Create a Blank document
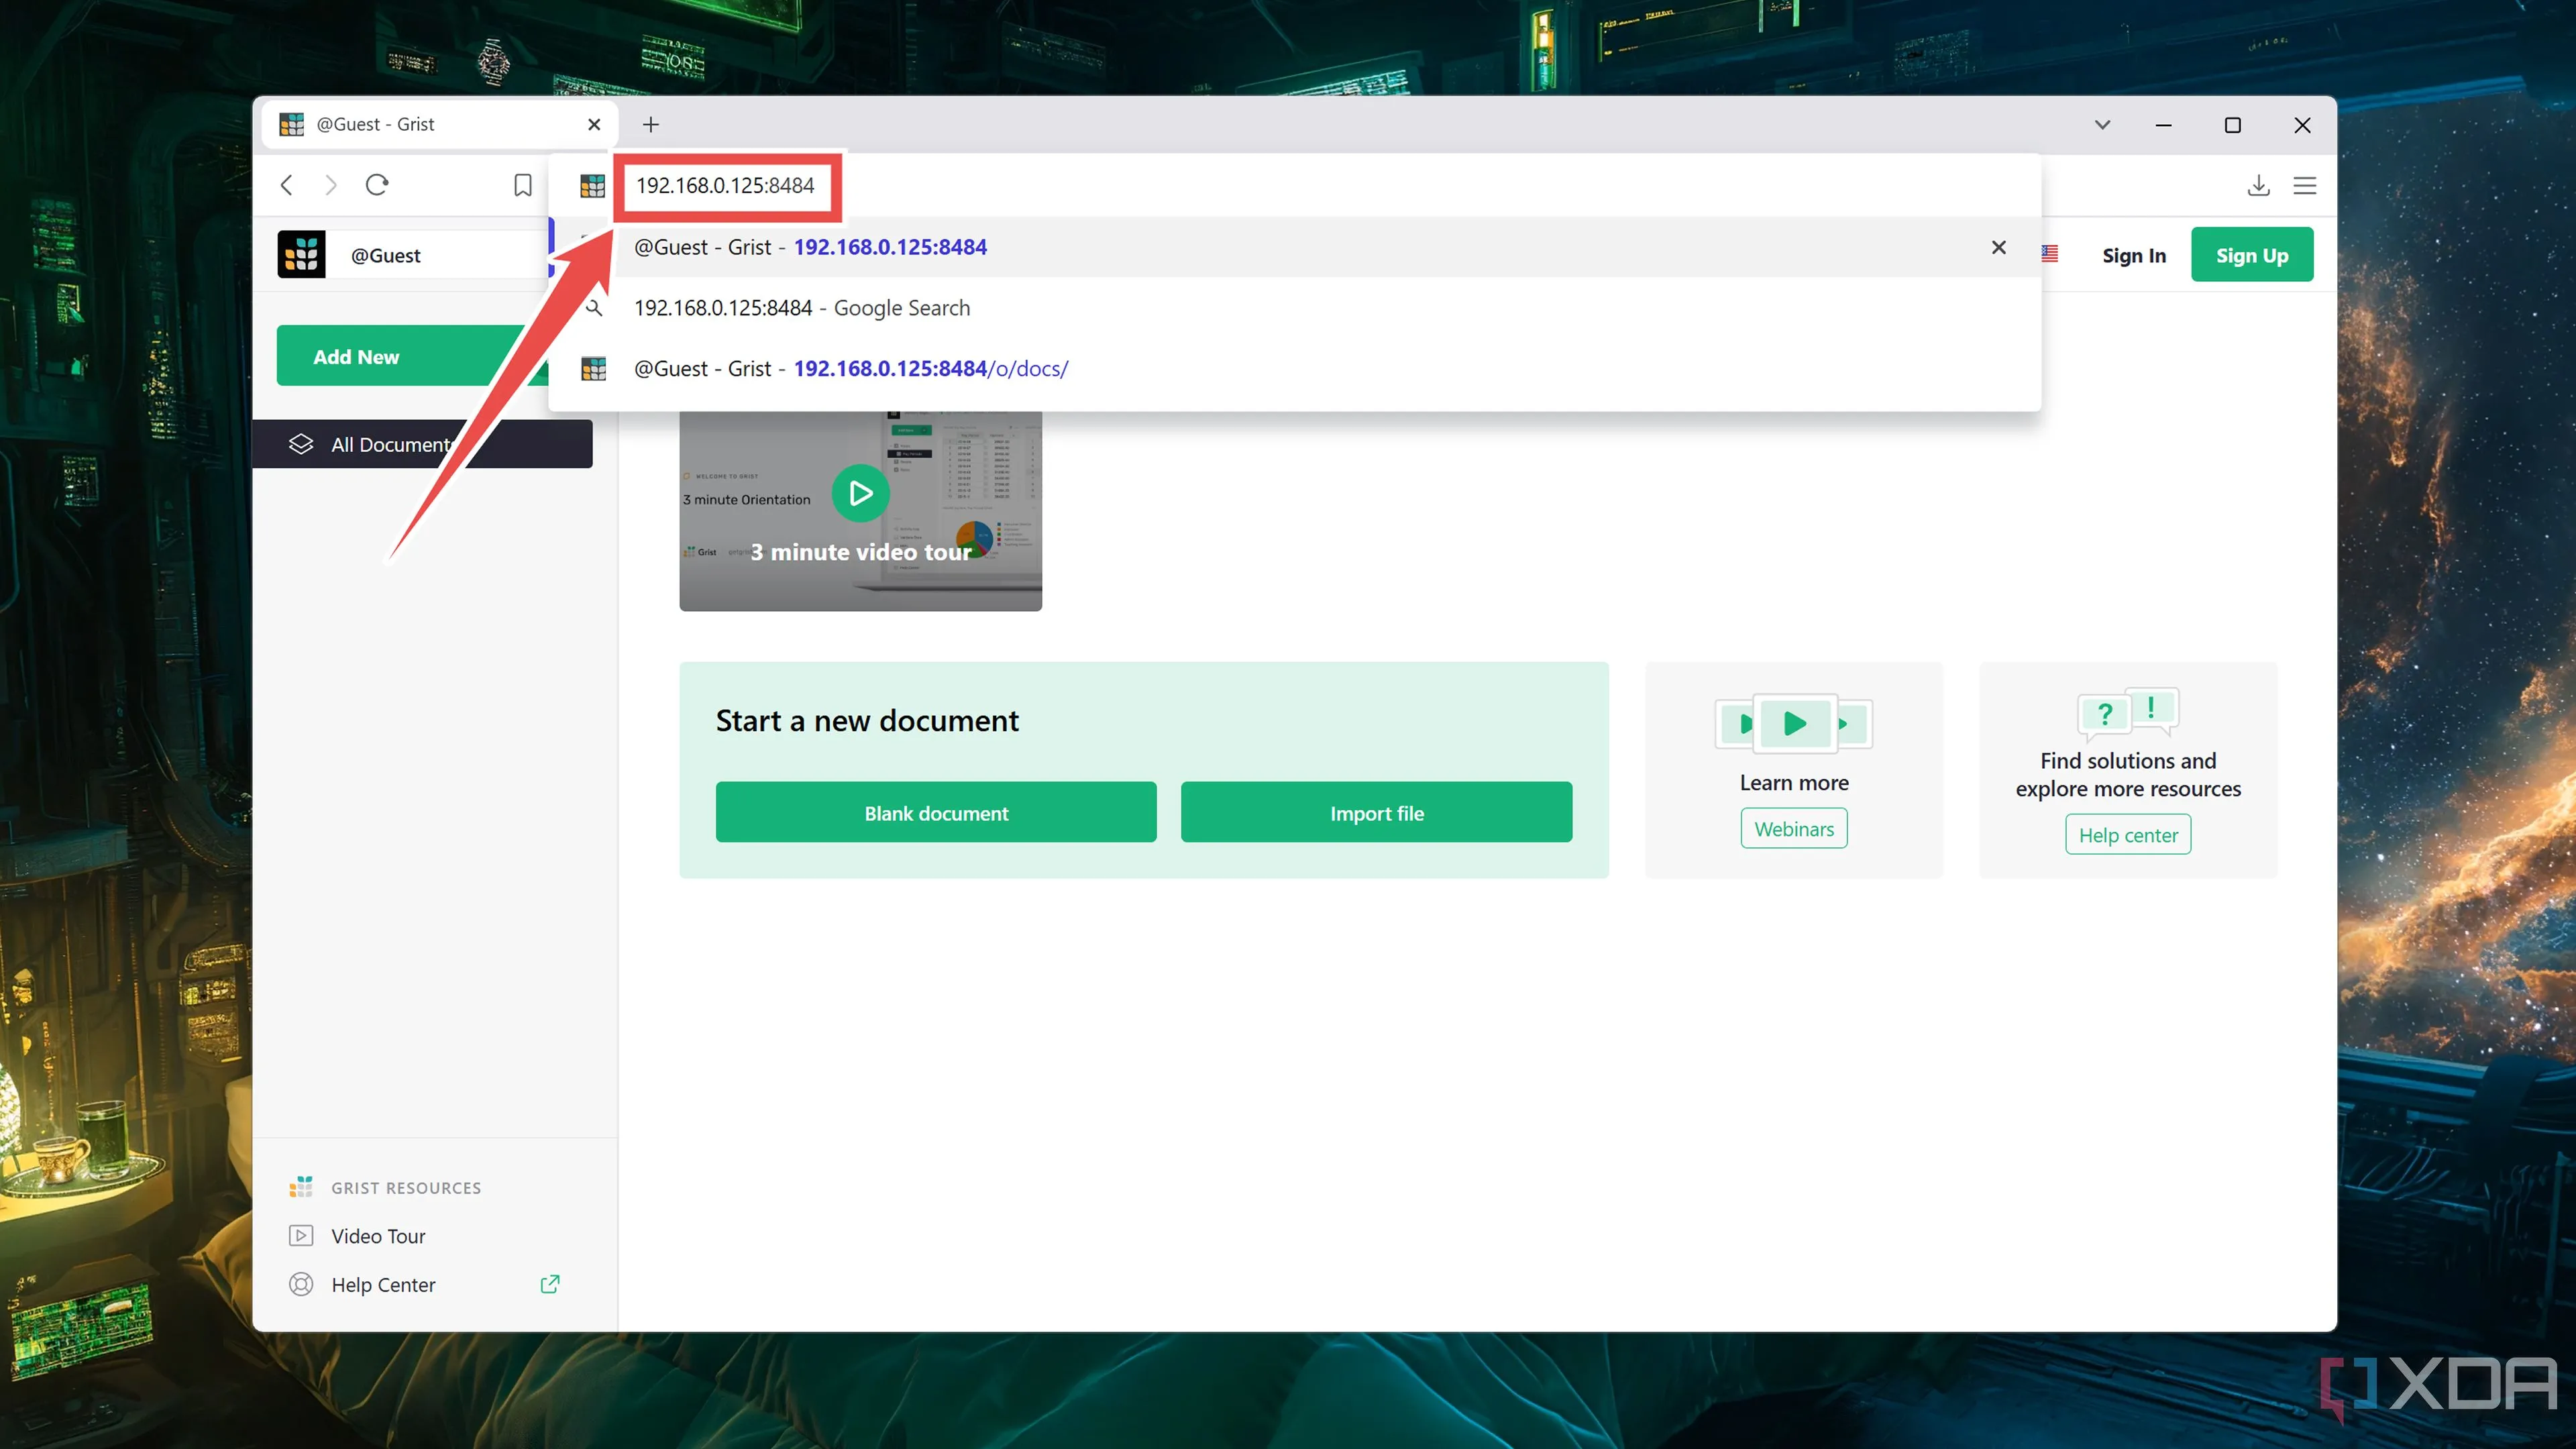 coord(936,812)
